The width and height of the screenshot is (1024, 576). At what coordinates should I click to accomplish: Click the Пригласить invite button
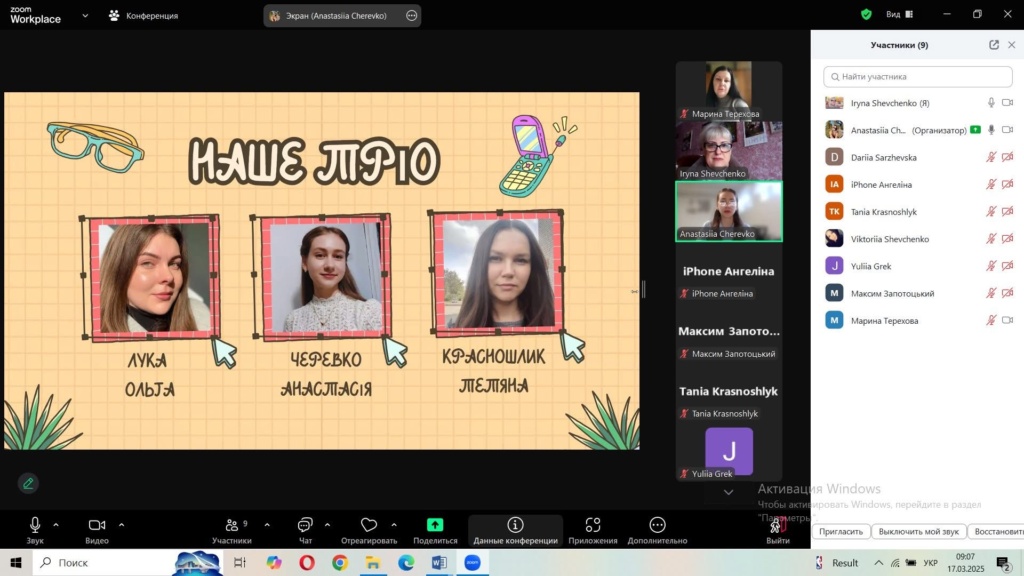[x=841, y=532]
